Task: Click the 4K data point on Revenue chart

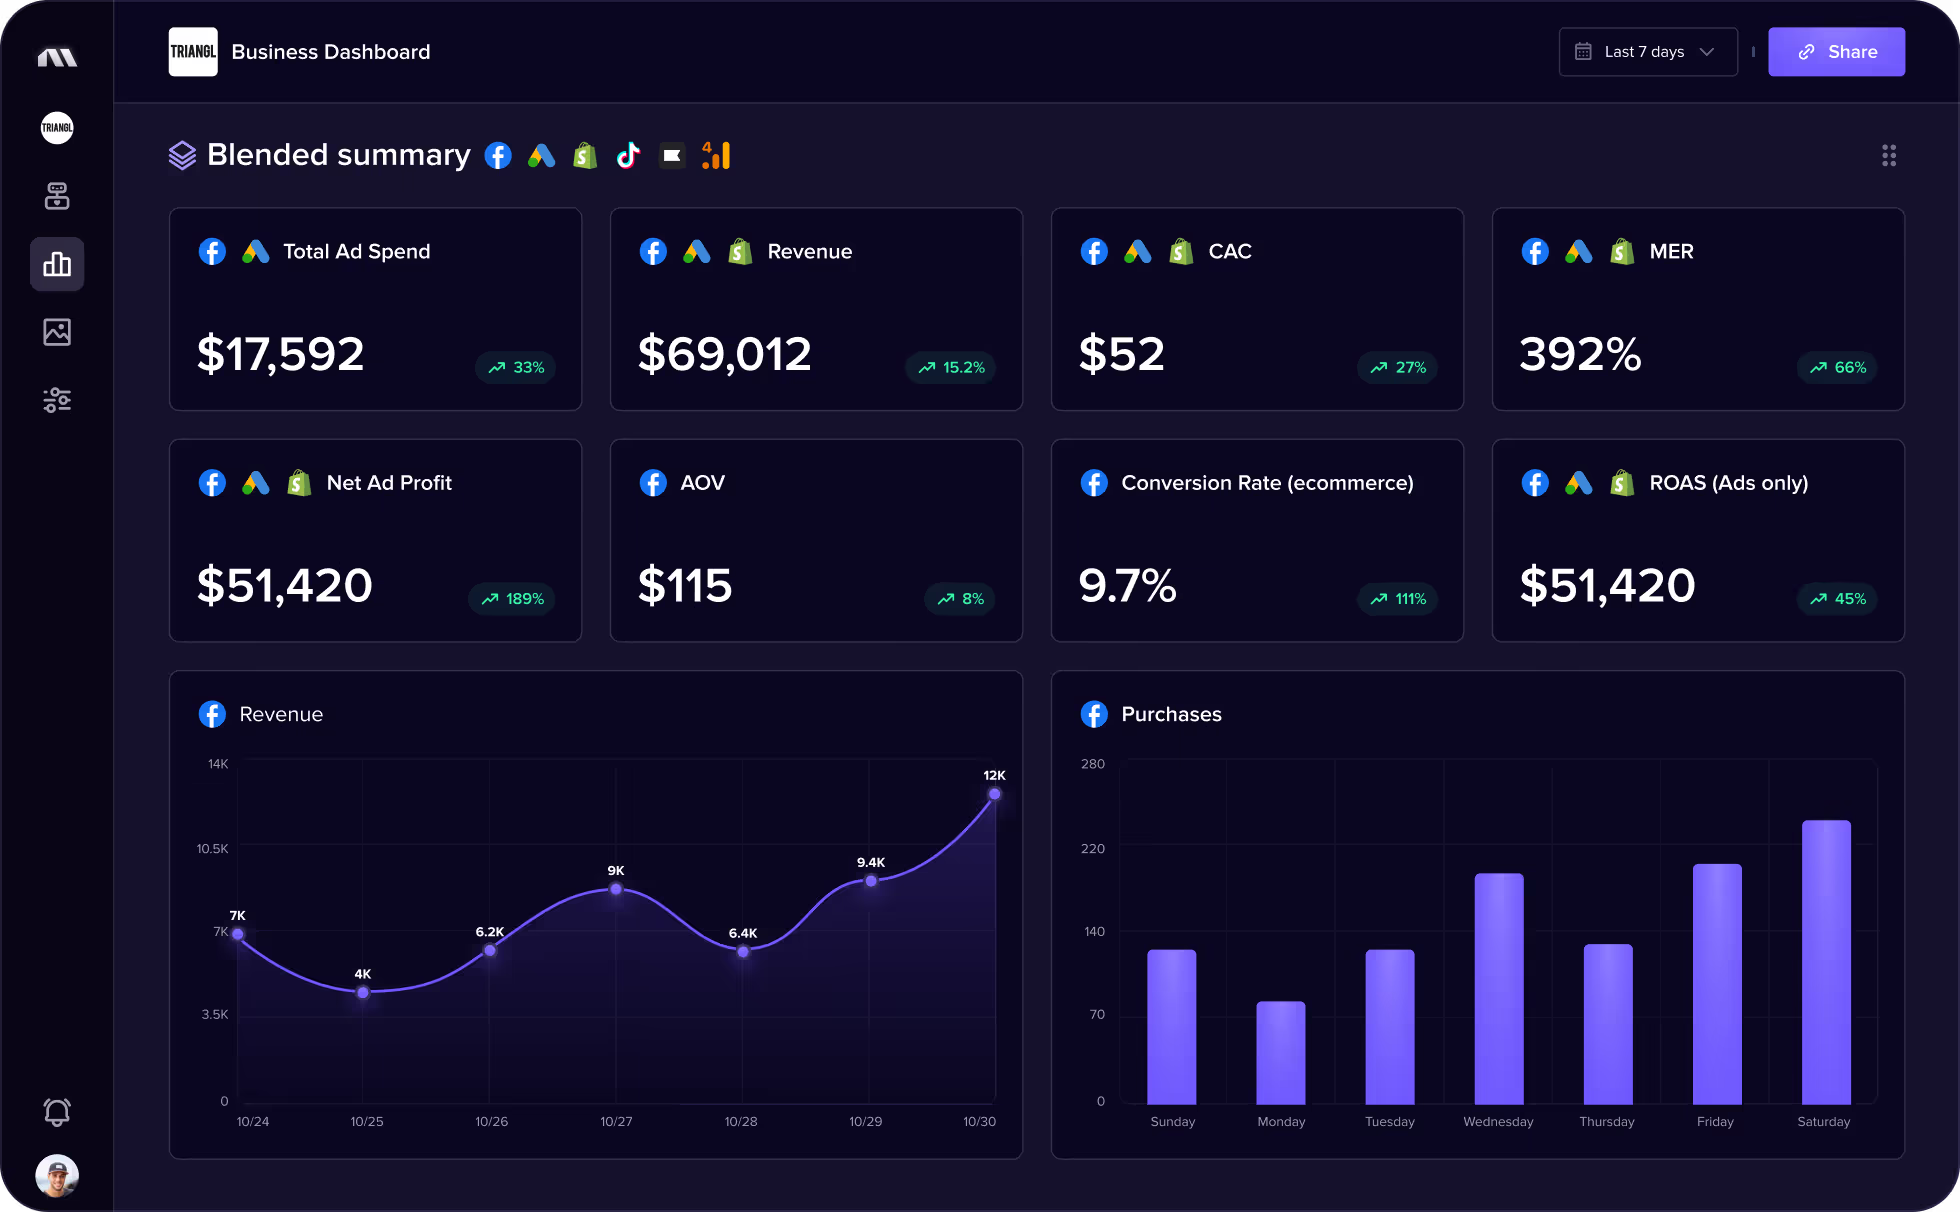Action: 363,992
